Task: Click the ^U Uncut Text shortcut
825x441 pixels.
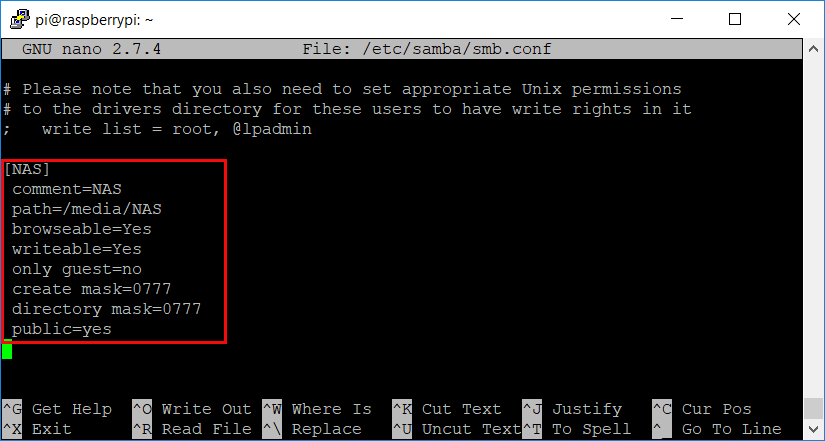Action: 457,429
